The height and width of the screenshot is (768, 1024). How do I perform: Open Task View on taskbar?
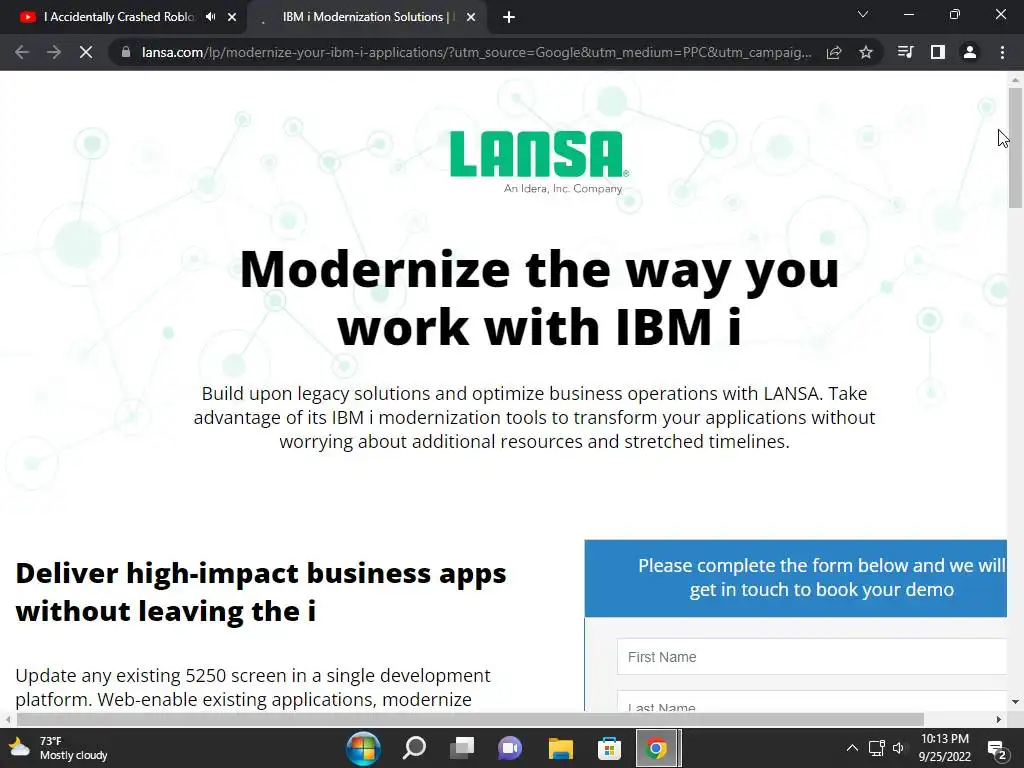462,748
